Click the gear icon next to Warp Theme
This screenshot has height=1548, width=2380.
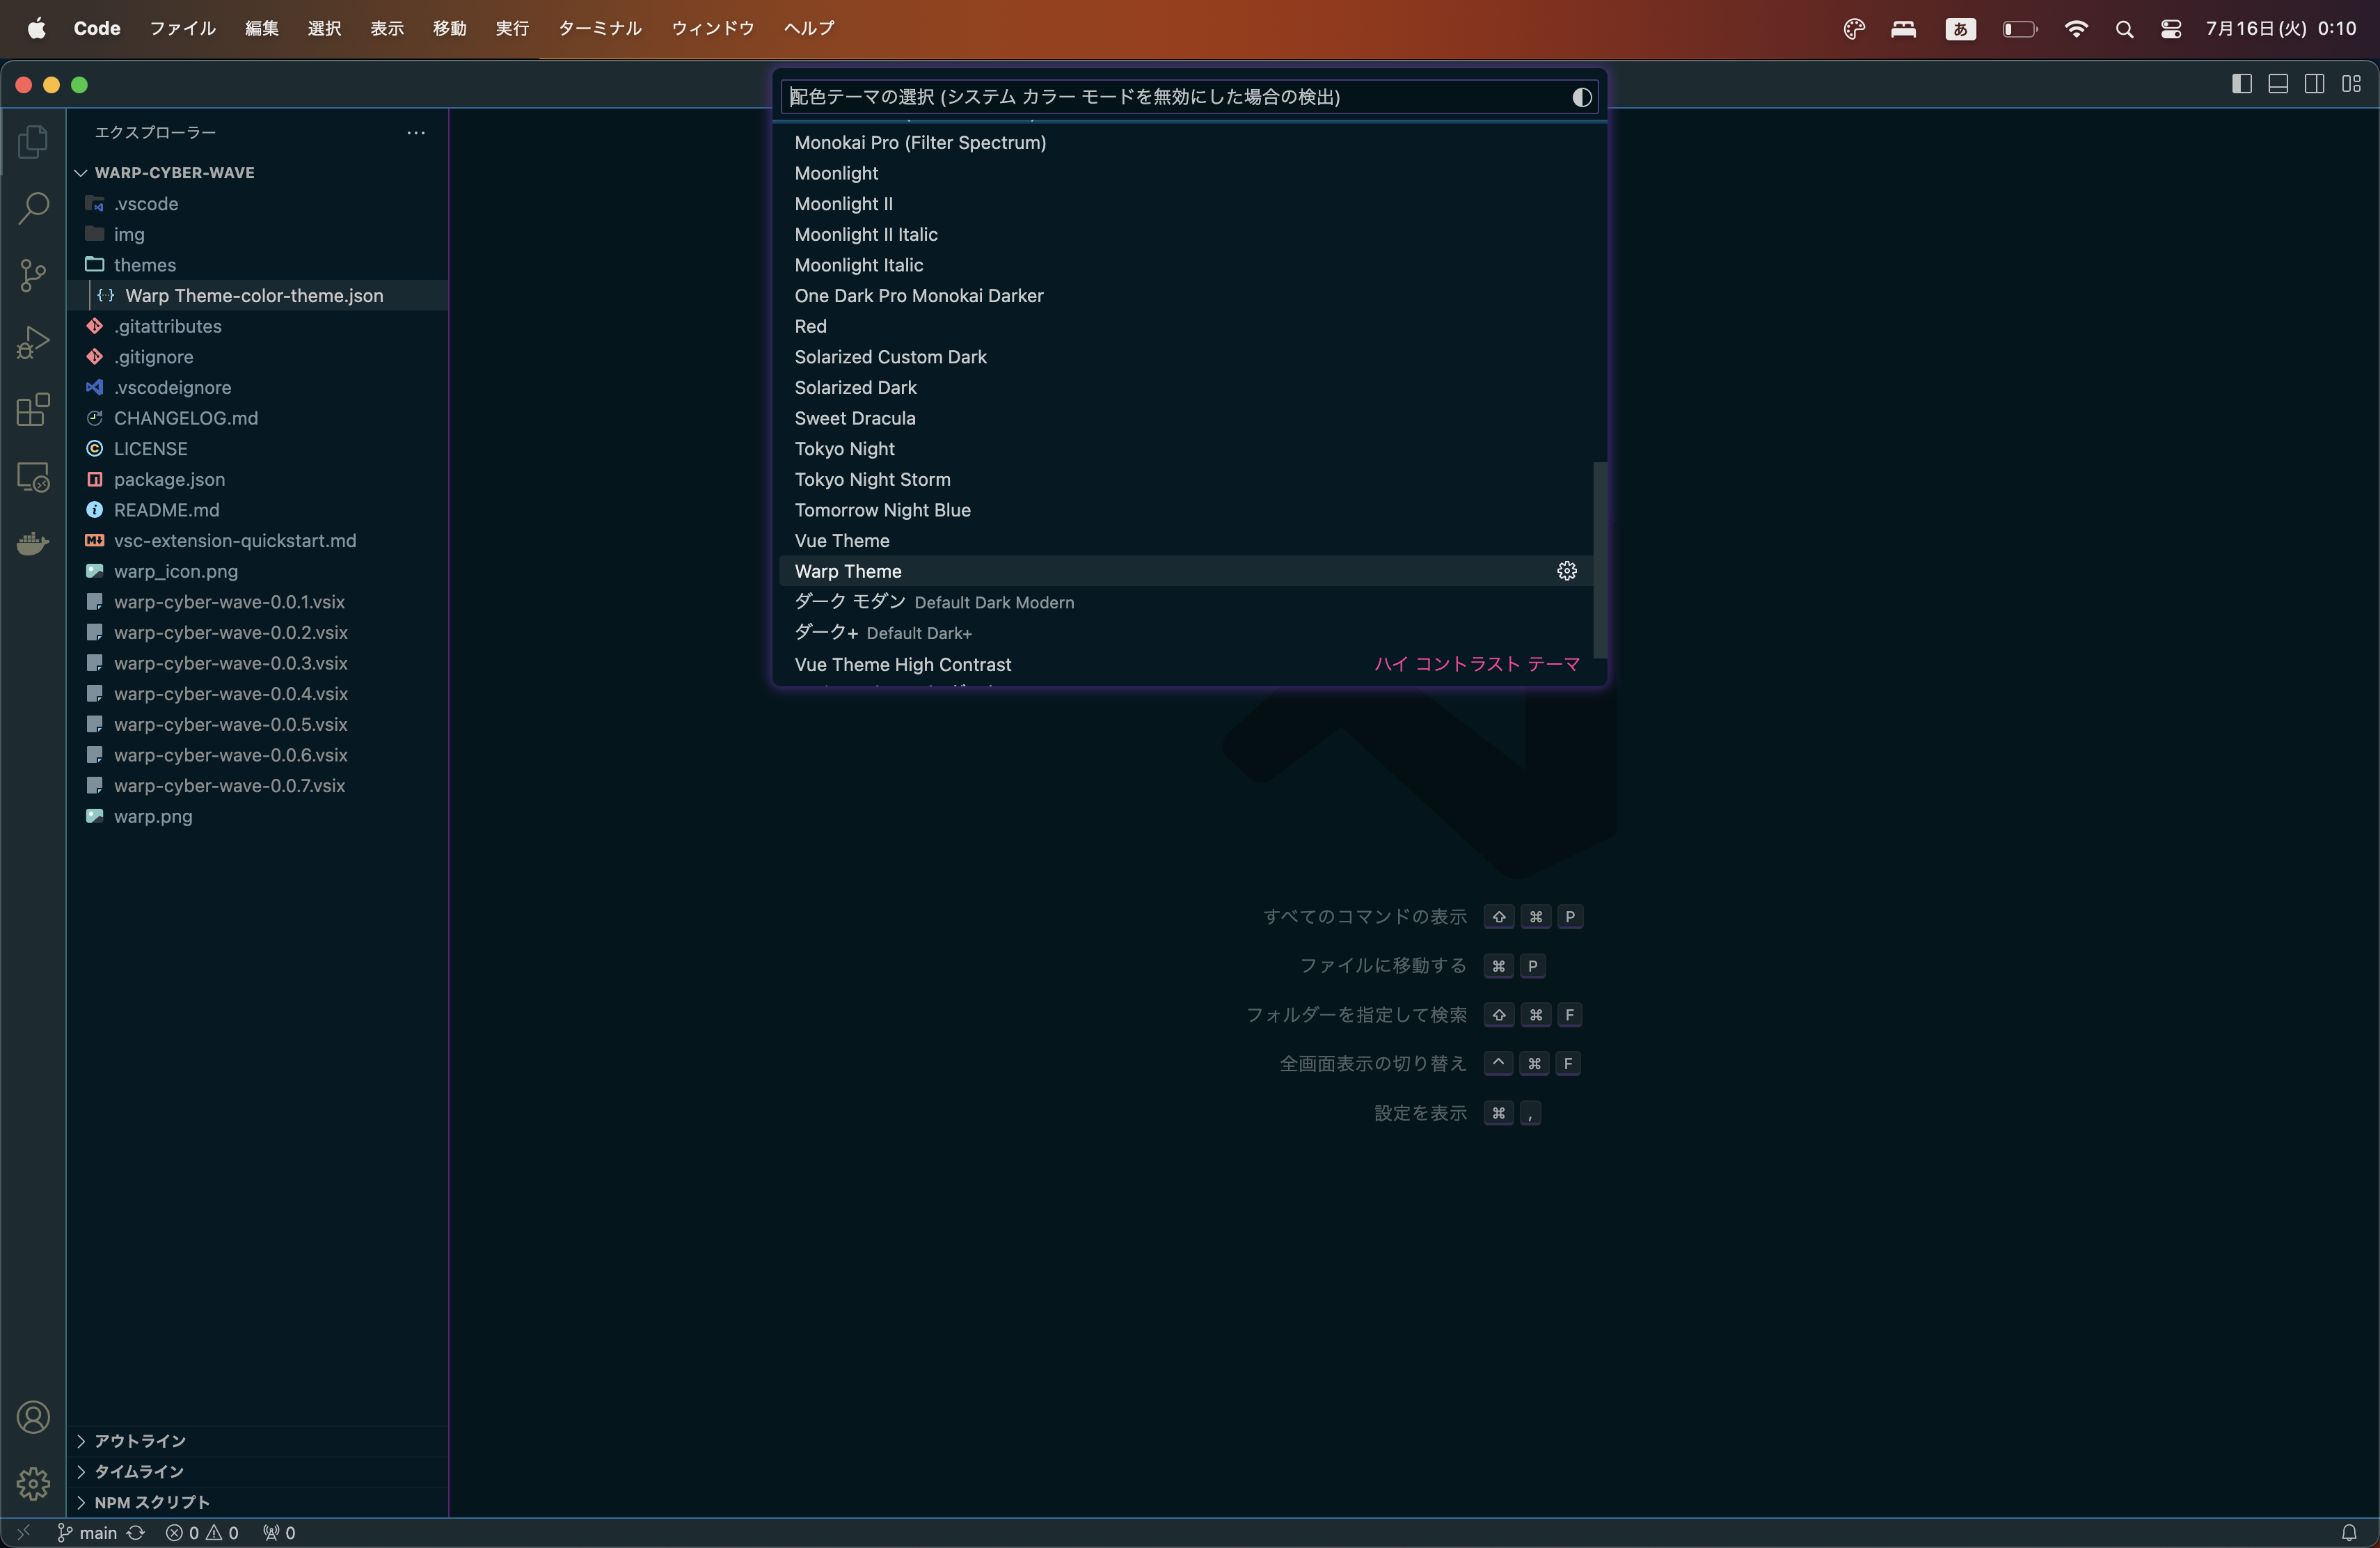point(1566,571)
